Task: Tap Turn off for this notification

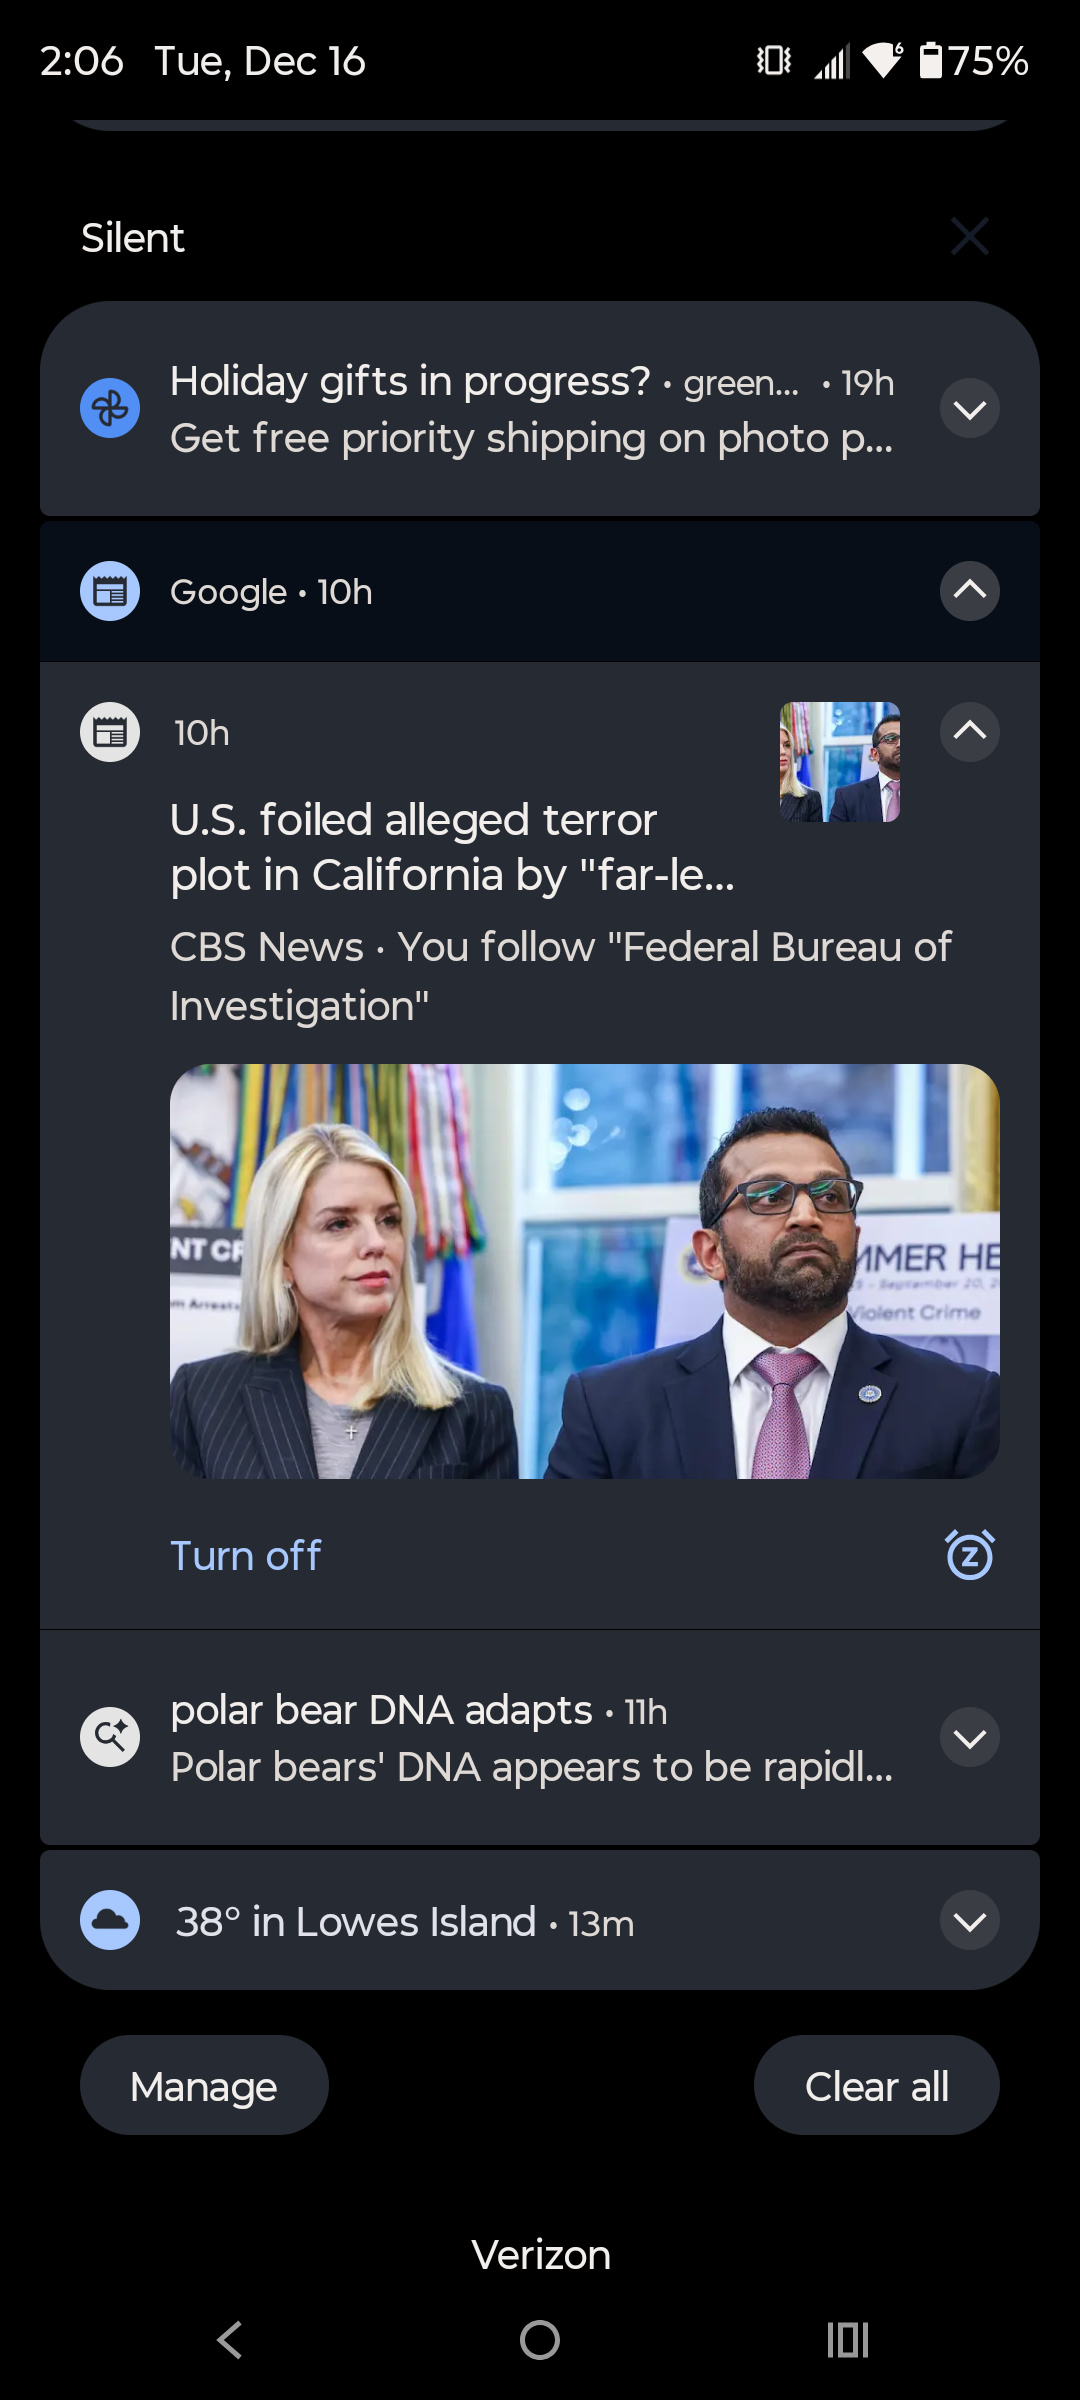Action: pyautogui.click(x=246, y=1556)
